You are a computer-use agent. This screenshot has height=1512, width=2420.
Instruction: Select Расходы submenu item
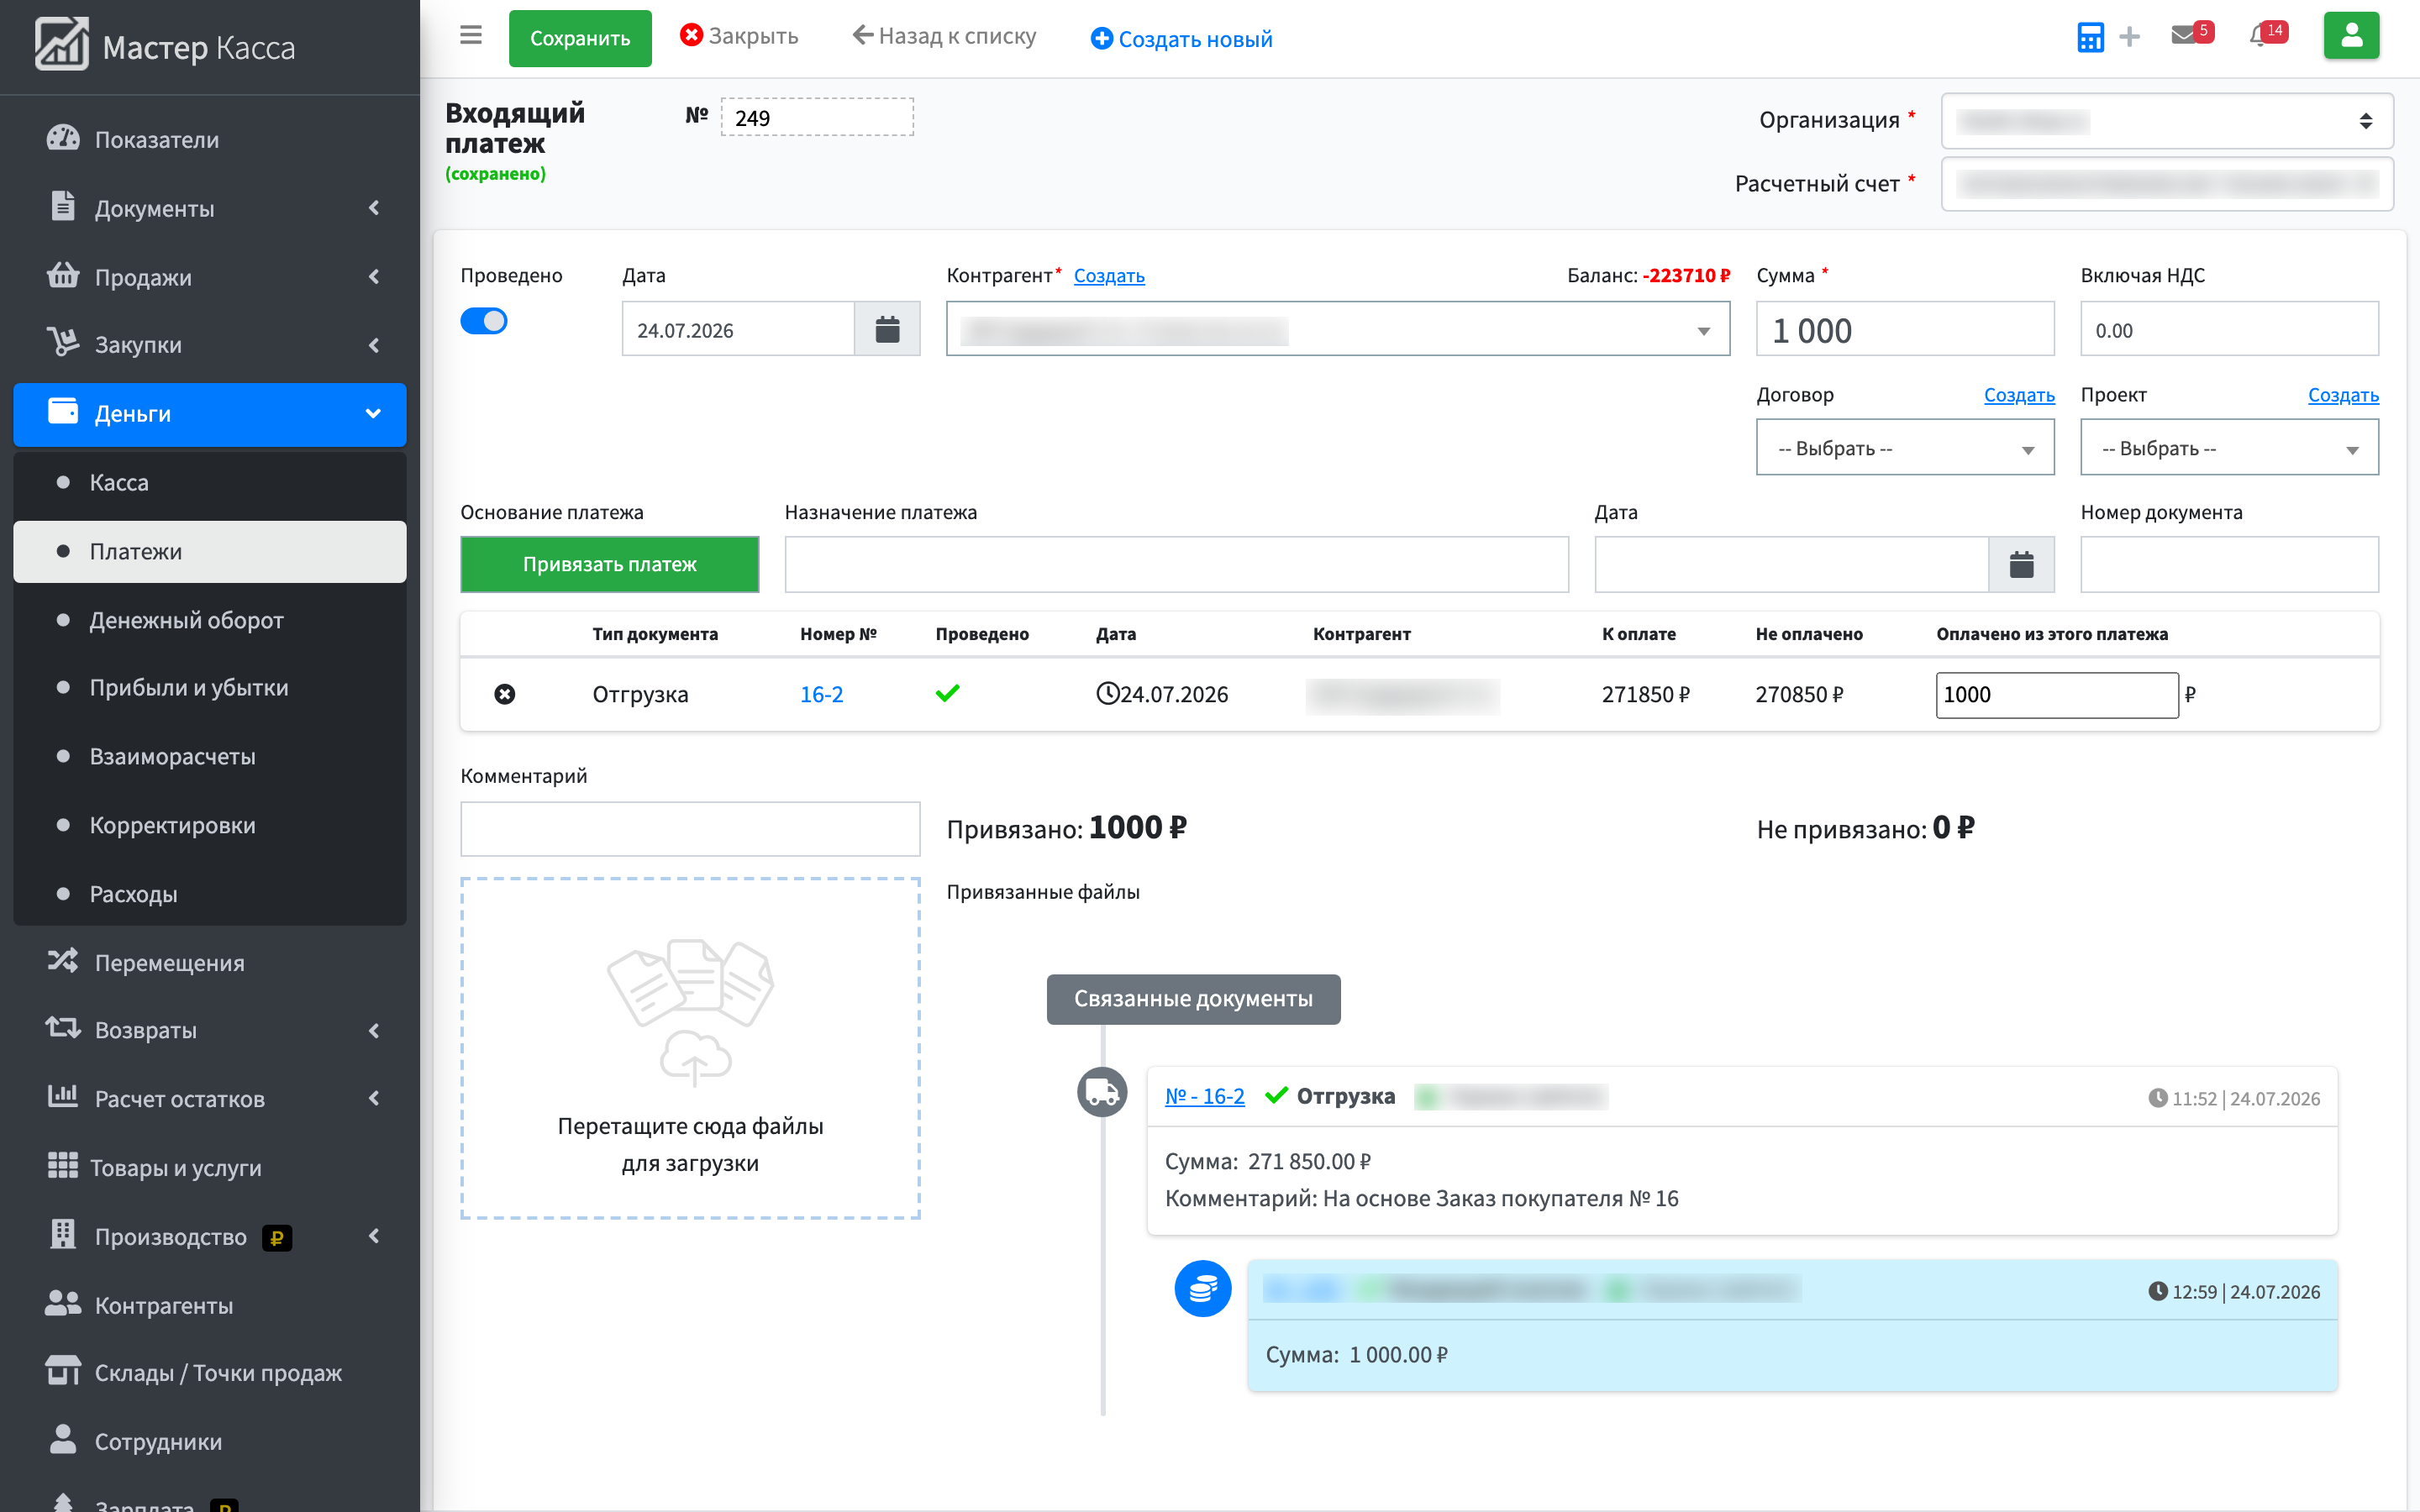(x=210, y=894)
